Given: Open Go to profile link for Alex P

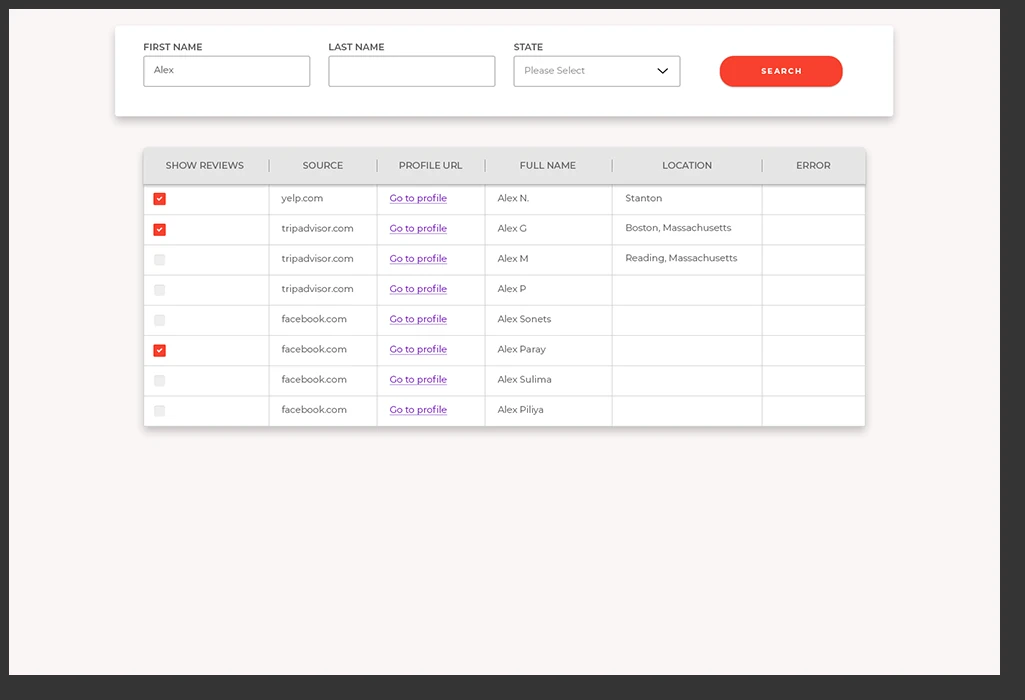Looking at the screenshot, I should 418,288.
